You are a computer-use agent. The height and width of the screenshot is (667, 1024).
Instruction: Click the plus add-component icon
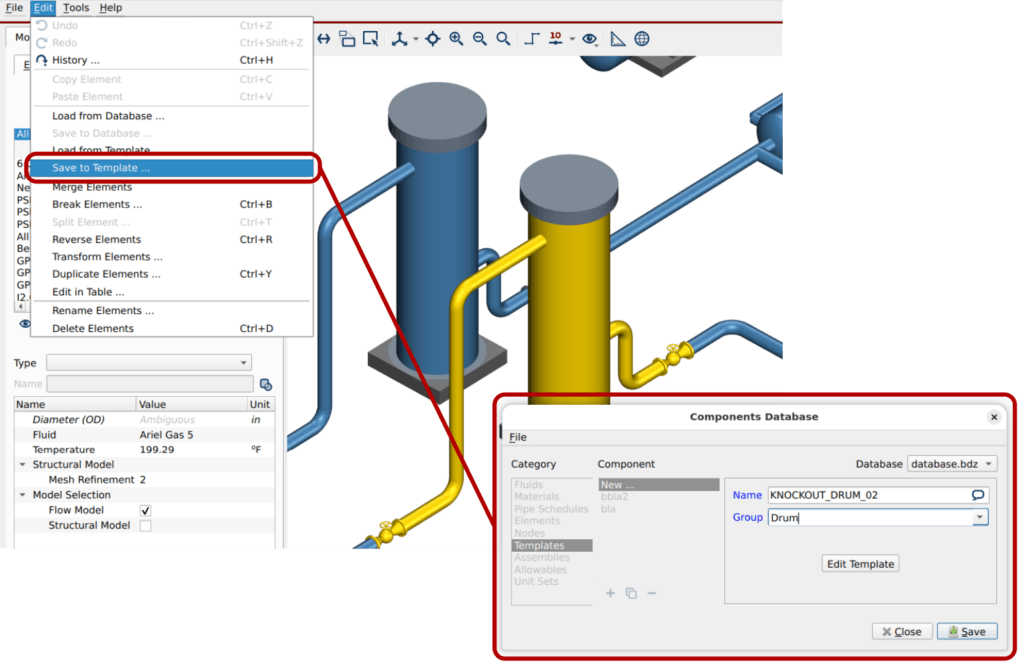610,593
